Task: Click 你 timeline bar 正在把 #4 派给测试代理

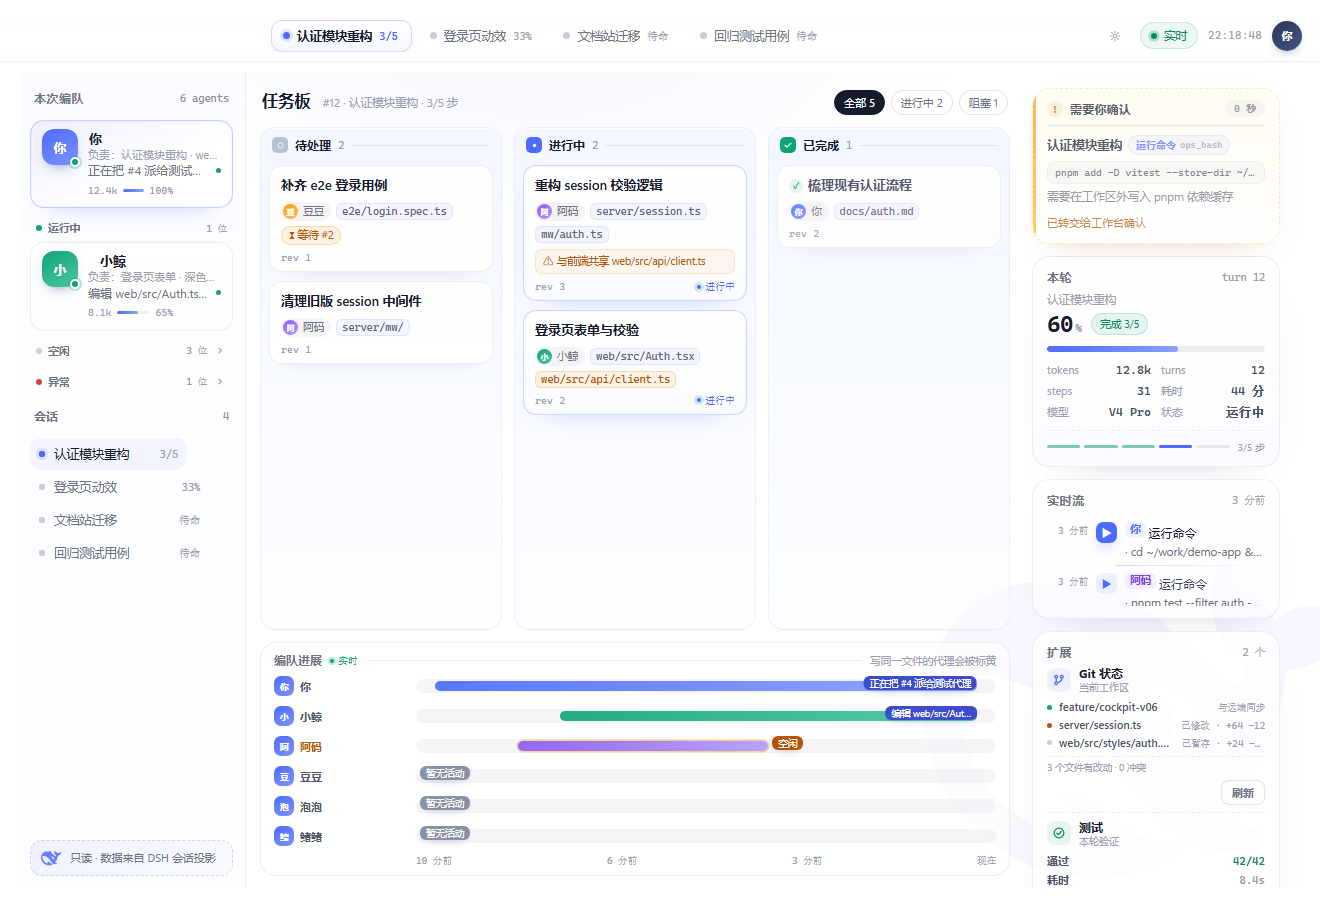Action: (x=706, y=684)
